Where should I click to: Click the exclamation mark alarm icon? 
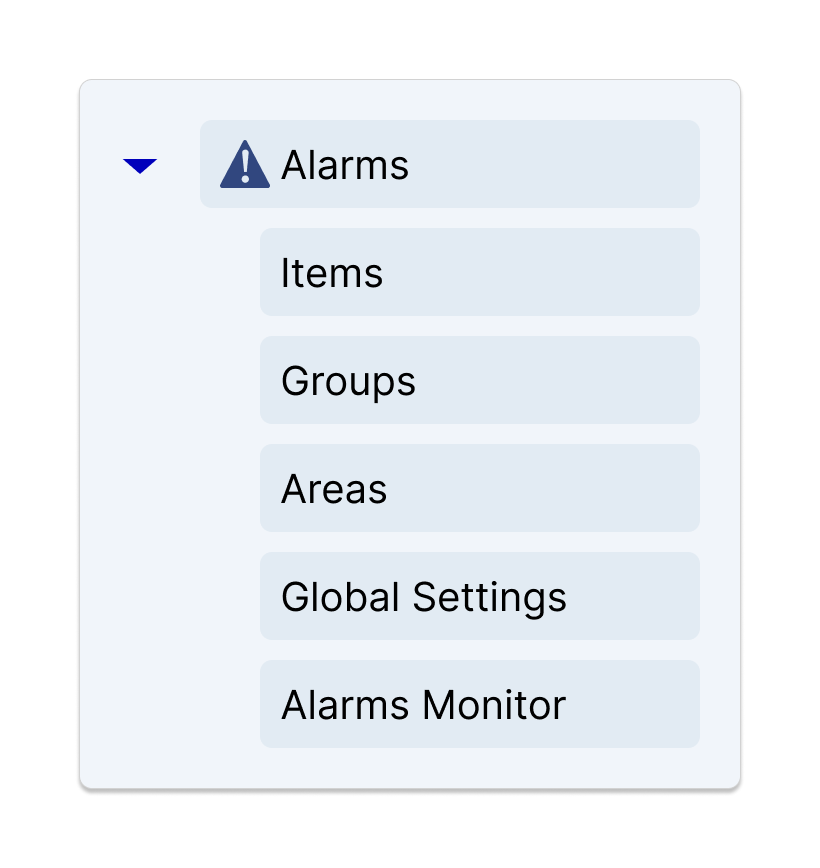tap(245, 164)
